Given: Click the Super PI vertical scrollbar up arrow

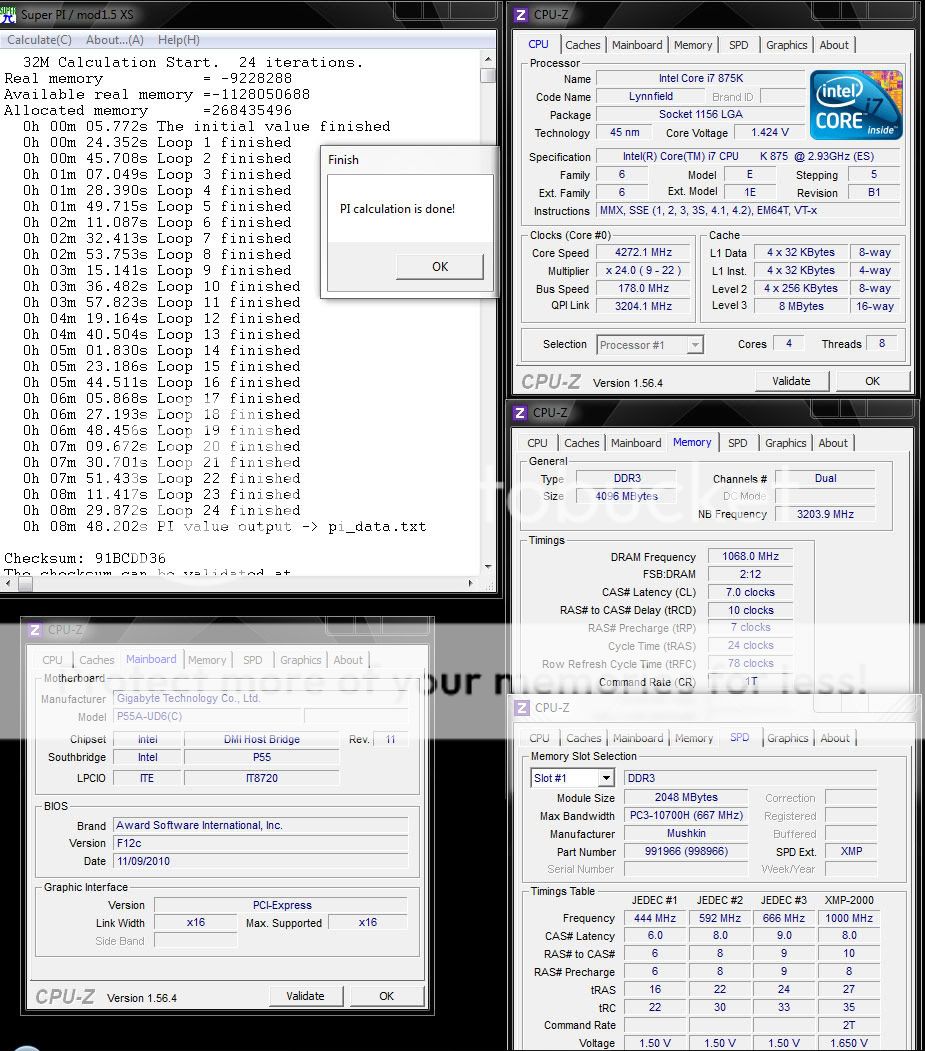Looking at the screenshot, I should point(487,60).
